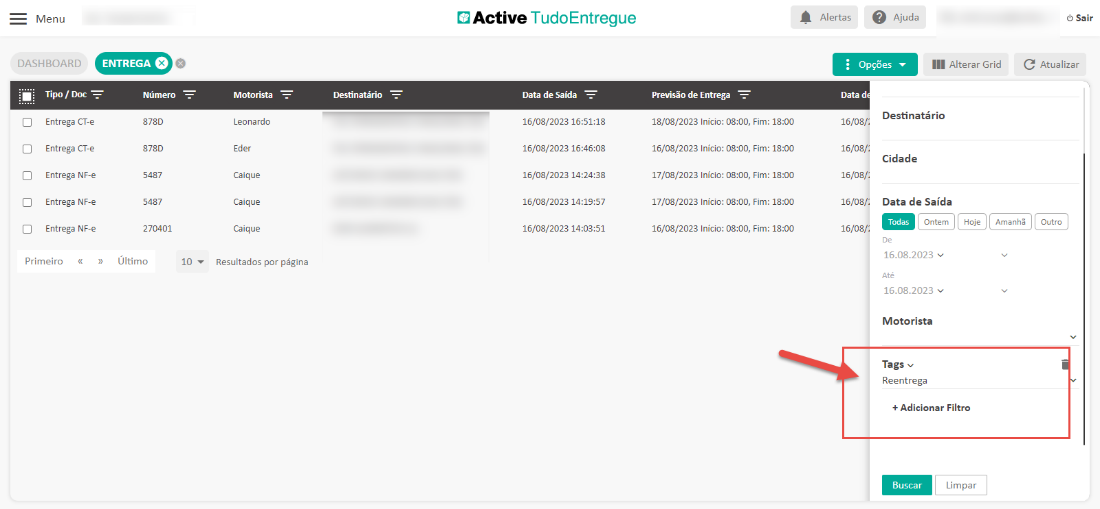
Task: Select the Hoje date filter option
Action: click(x=971, y=222)
